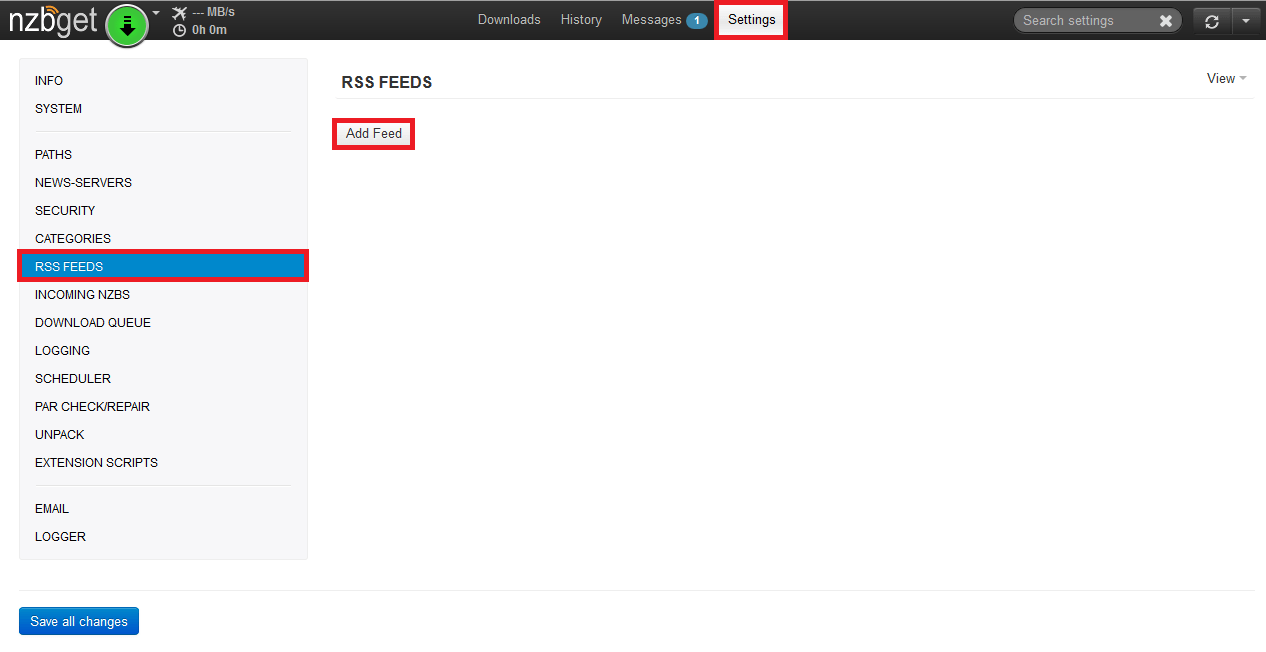Open the View dropdown menu
This screenshot has width=1266, height=652.
click(1227, 78)
